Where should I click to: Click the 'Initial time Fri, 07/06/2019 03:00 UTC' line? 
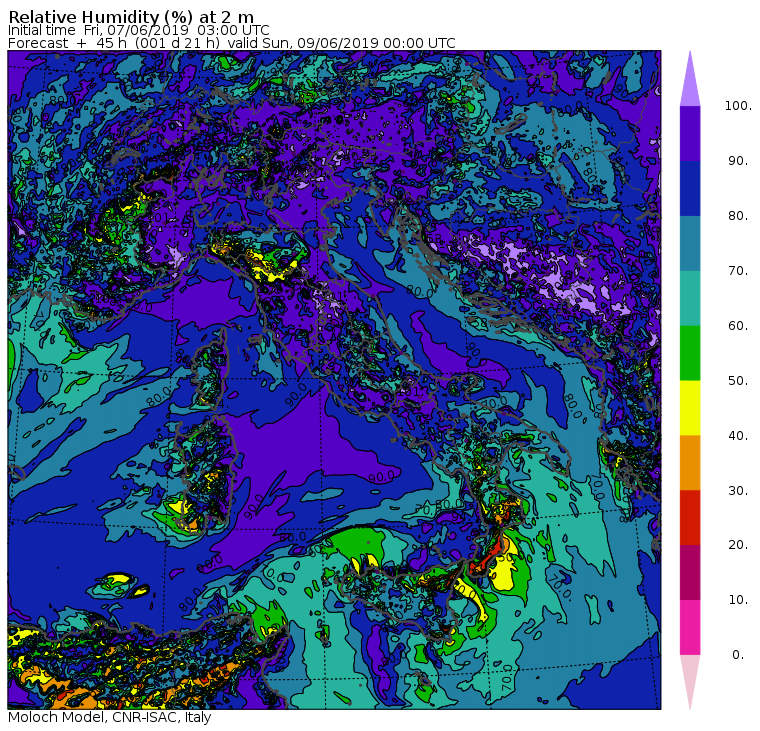click(139, 30)
